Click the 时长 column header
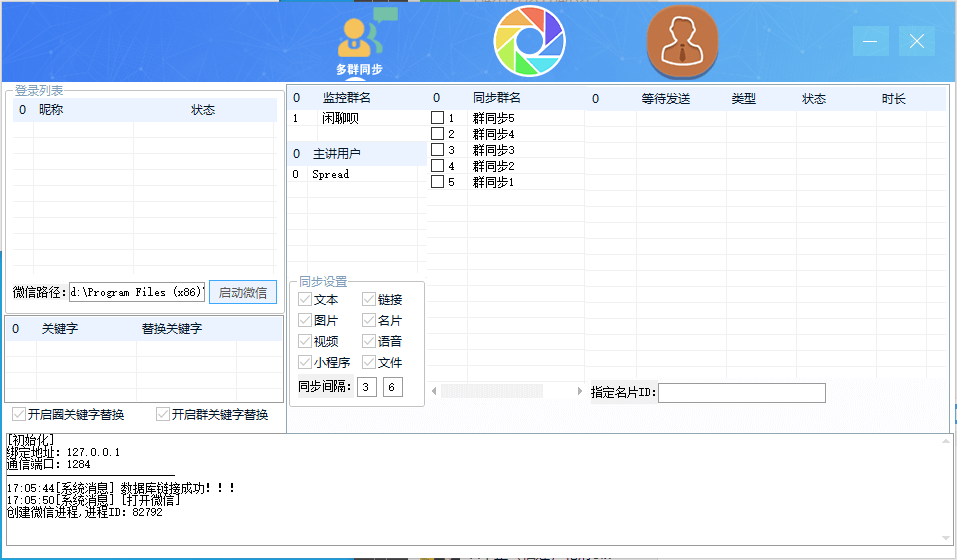The width and height of the screenshot is (957, 560). (x=893, y=99)
